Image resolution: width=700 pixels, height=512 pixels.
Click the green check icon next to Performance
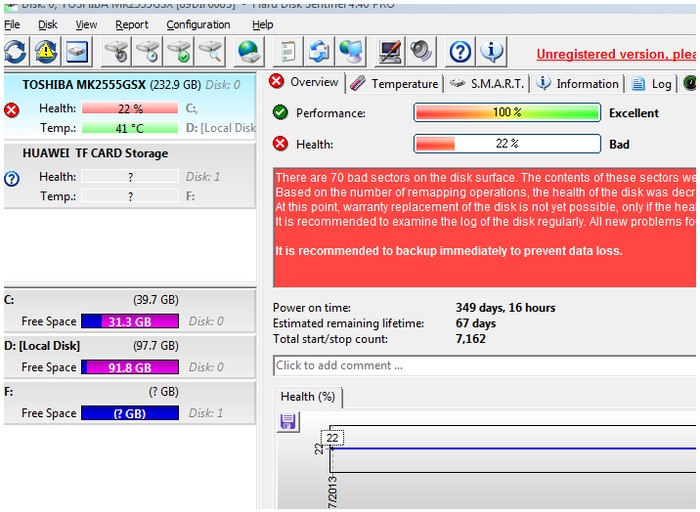[x=280, y=112]
